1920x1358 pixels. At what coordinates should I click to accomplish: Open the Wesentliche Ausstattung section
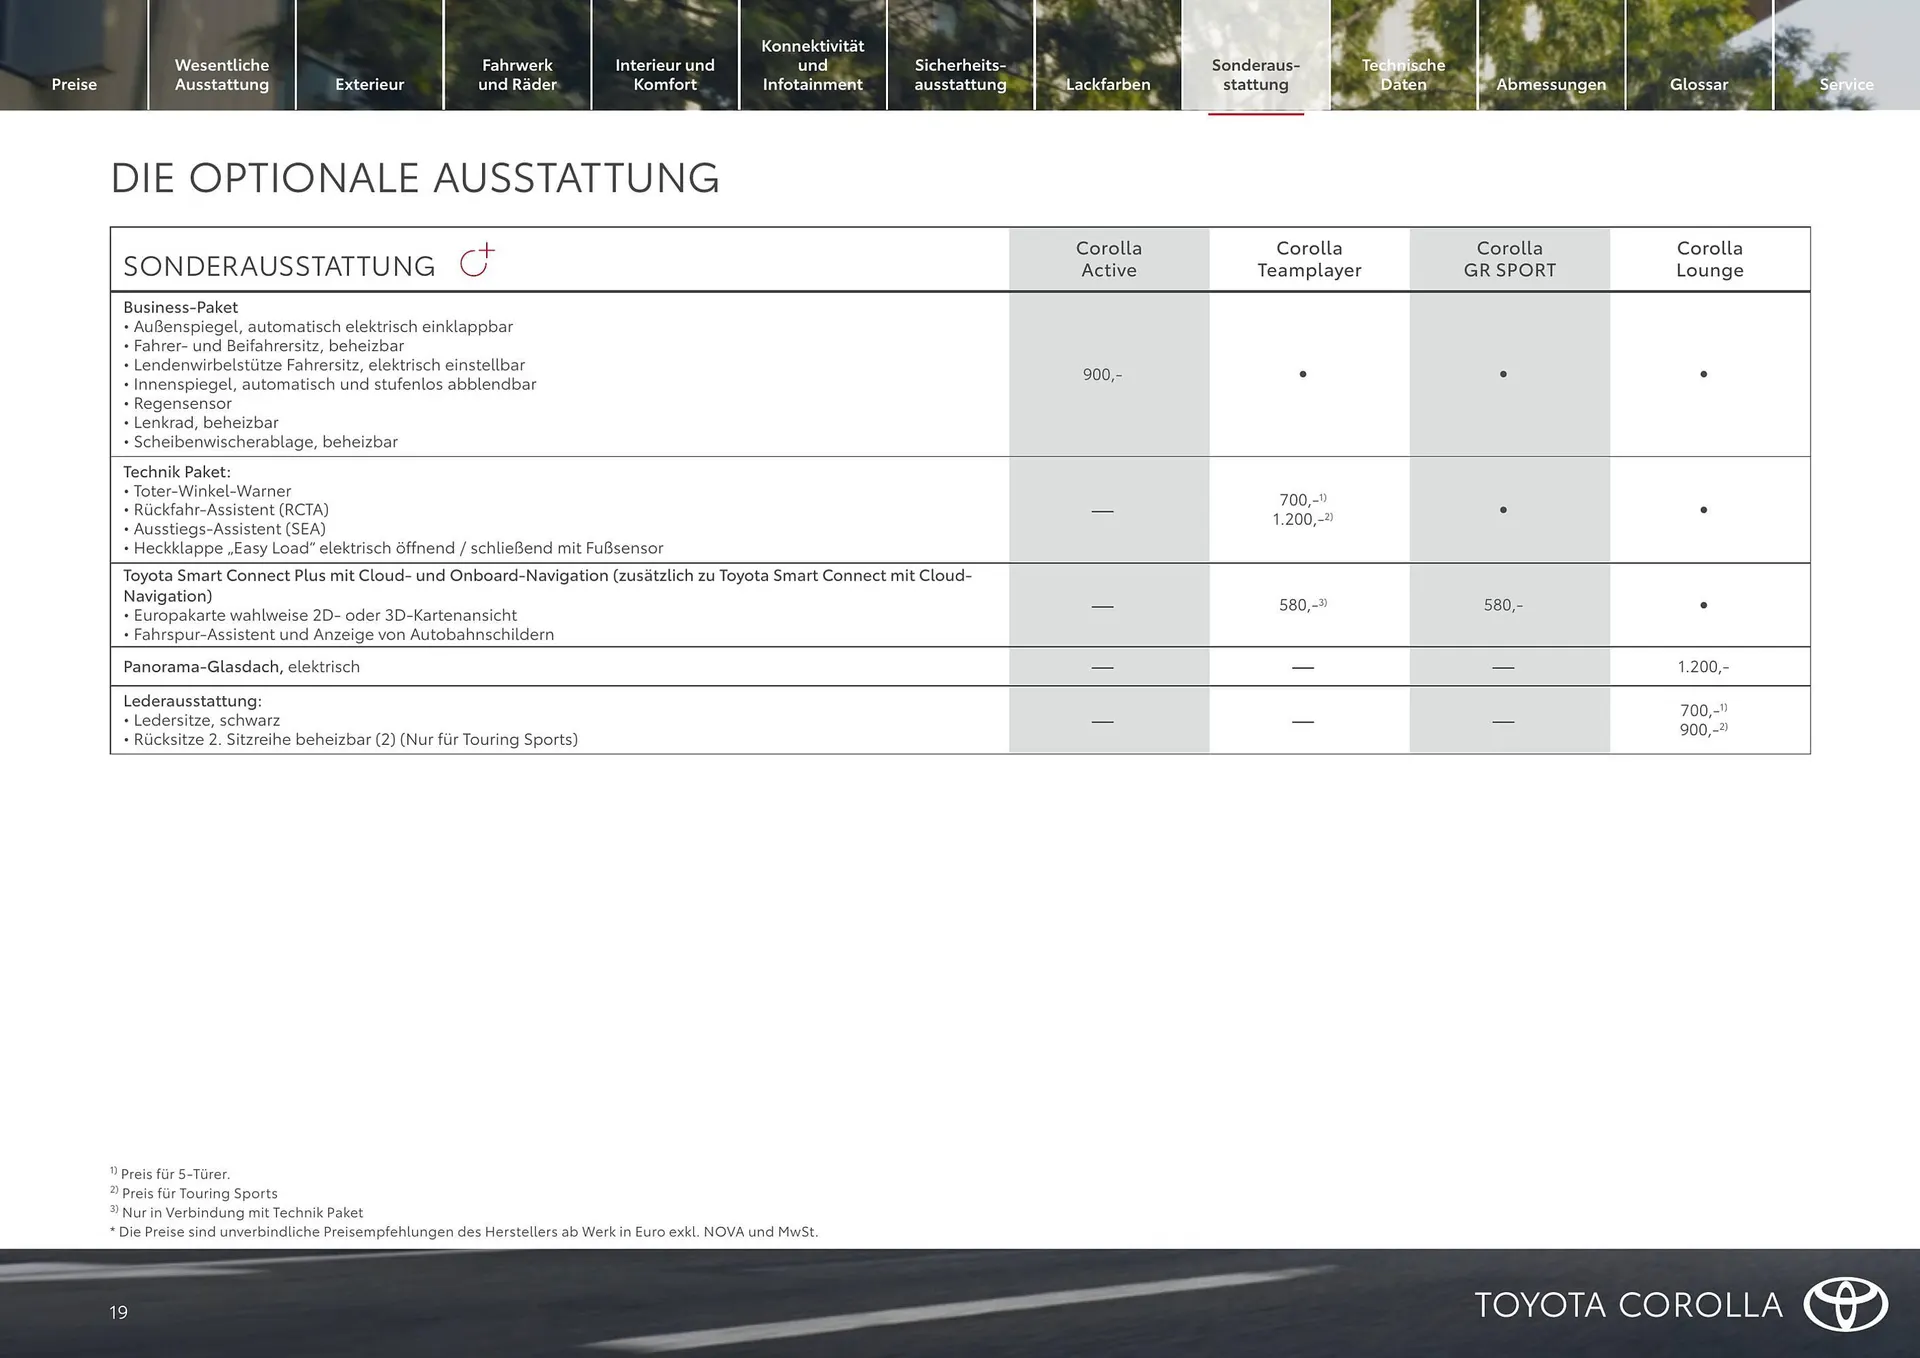(221, 74)
